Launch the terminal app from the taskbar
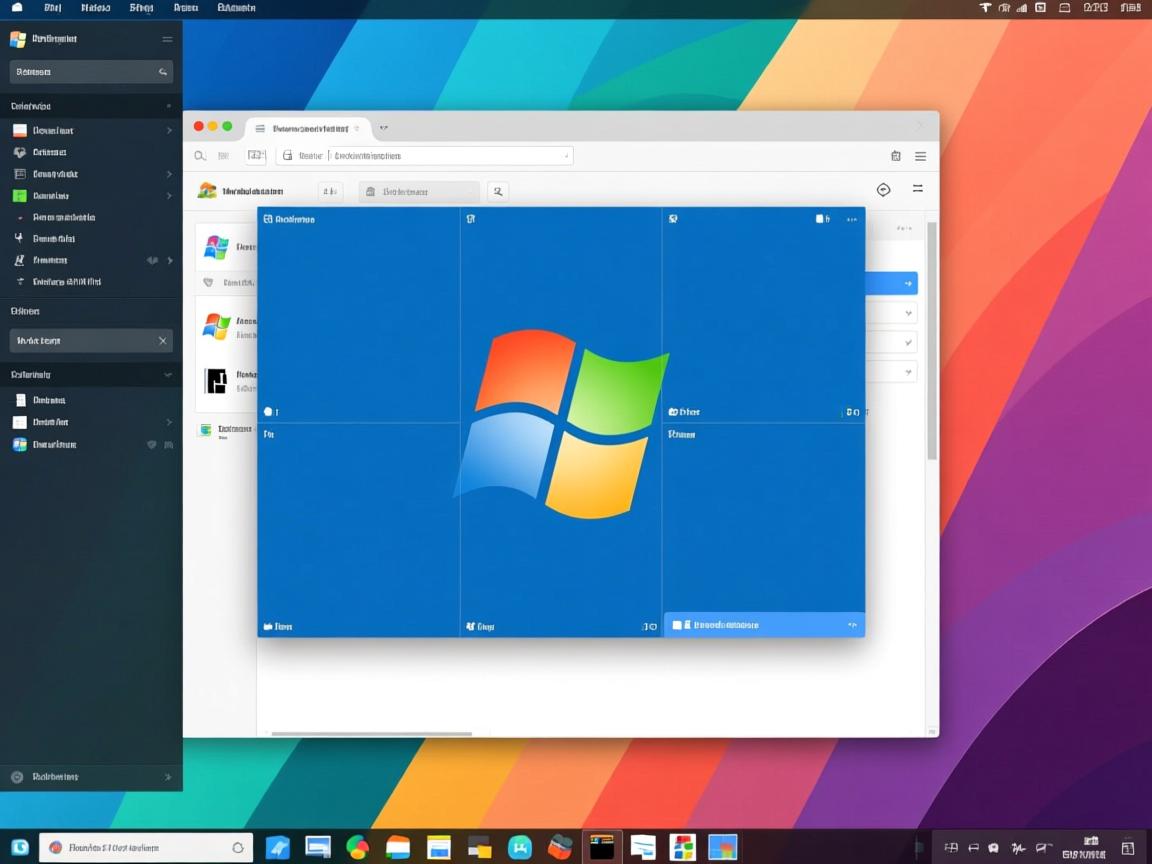1152x864 pixels. [x=602, y=847]
